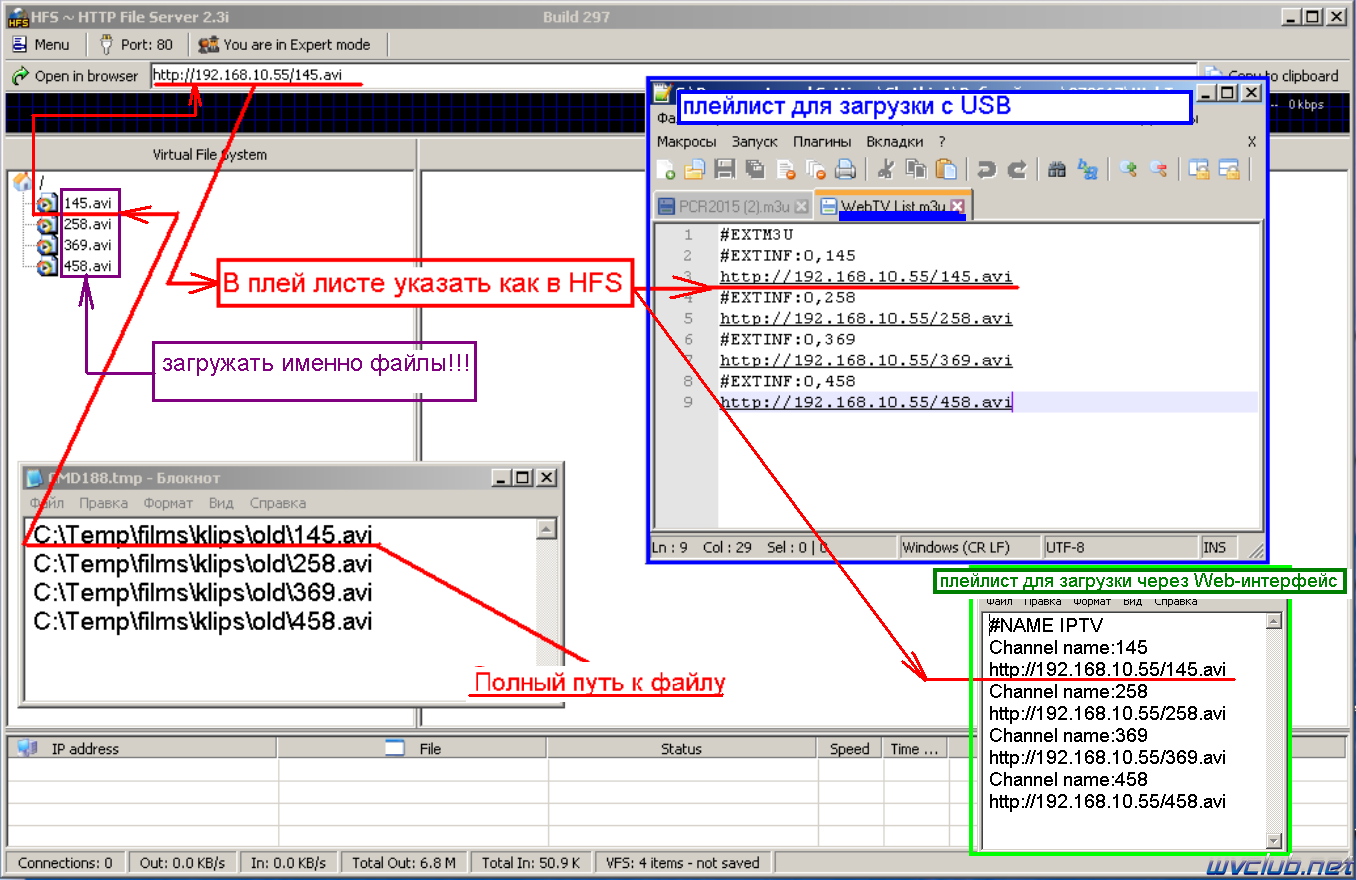The height and width of the screenshot is (880, 1356).
Task: Click the http://192.168.10.55/369.avi line in Notepad++
Action: [x=866, y=361]
